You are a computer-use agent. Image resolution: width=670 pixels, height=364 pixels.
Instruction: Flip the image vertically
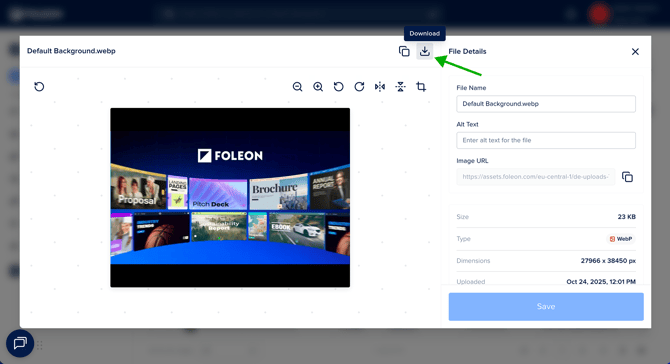[x=400, y=87]
